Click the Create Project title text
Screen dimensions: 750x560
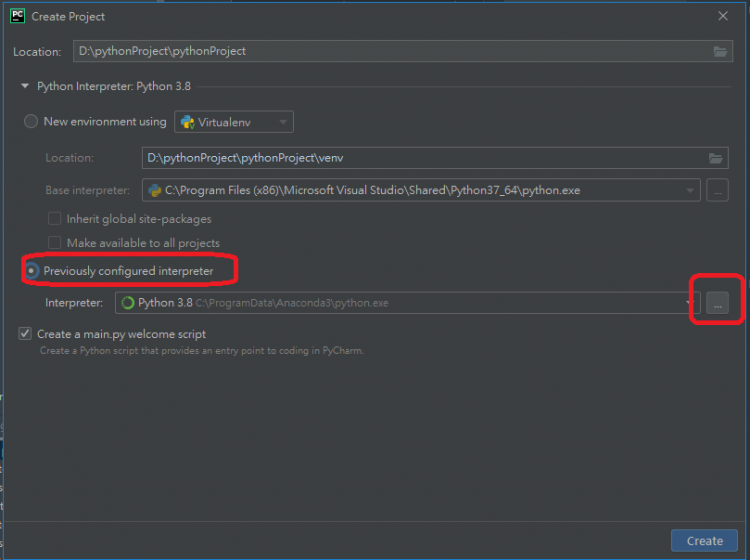pyautogui.click(x=68, y=17)
